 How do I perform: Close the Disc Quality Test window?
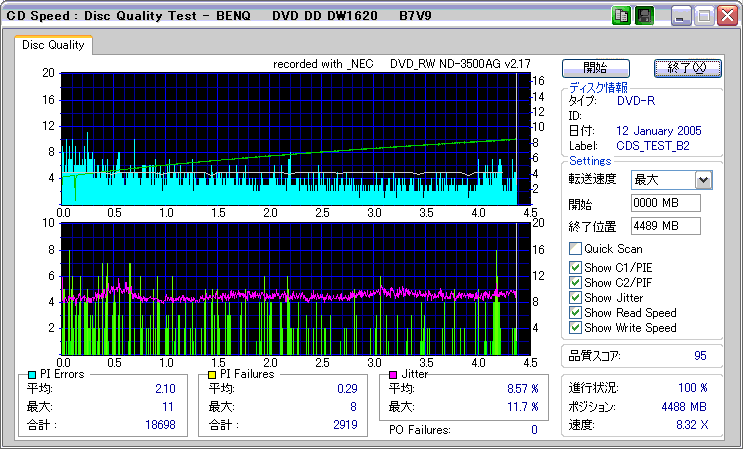click(x=728, y=16)
